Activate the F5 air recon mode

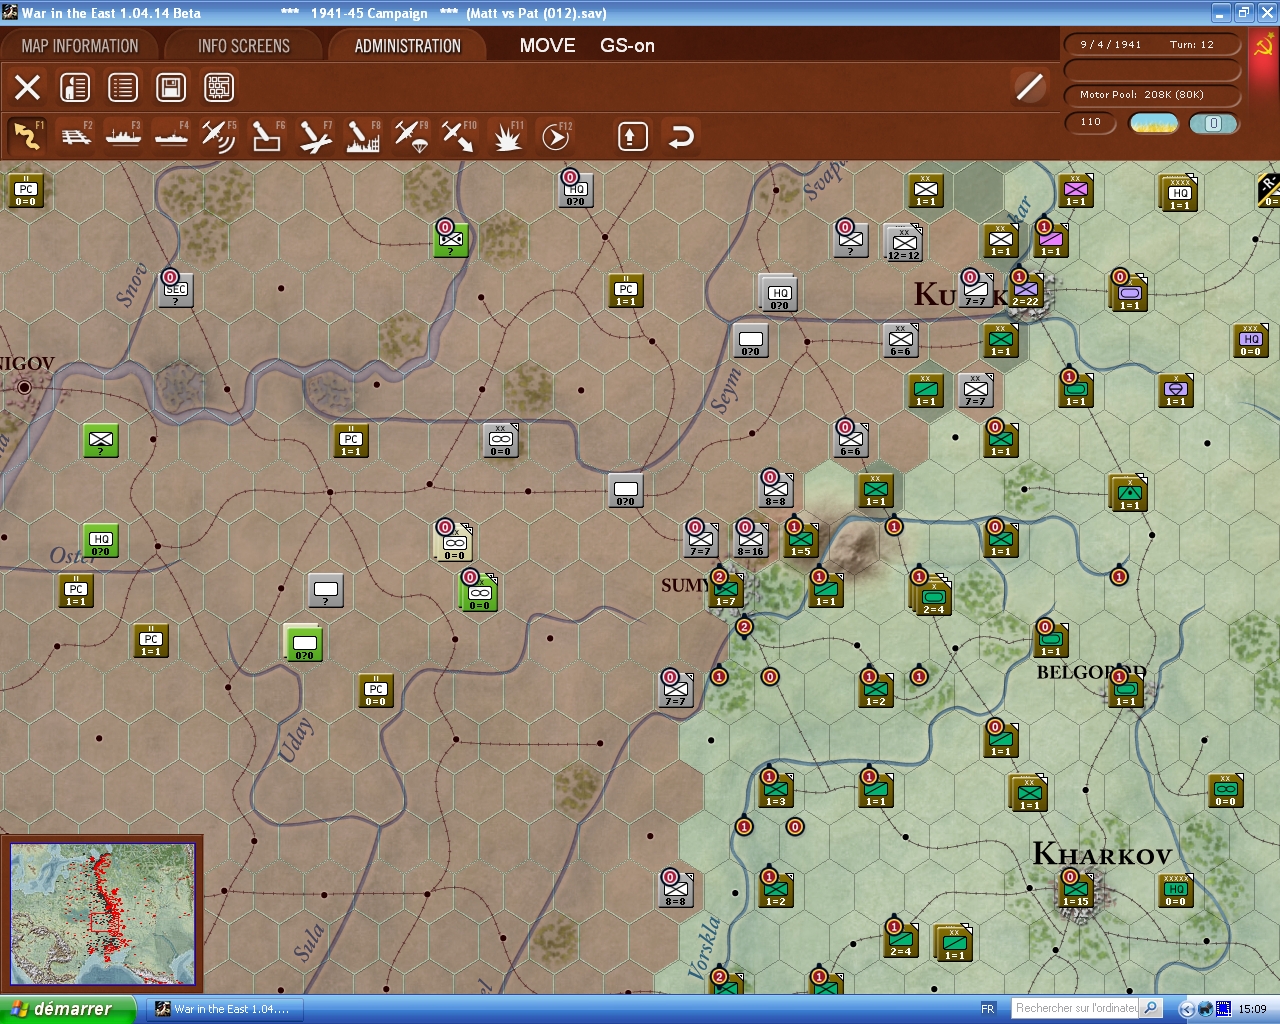click(x=219, y=135)
